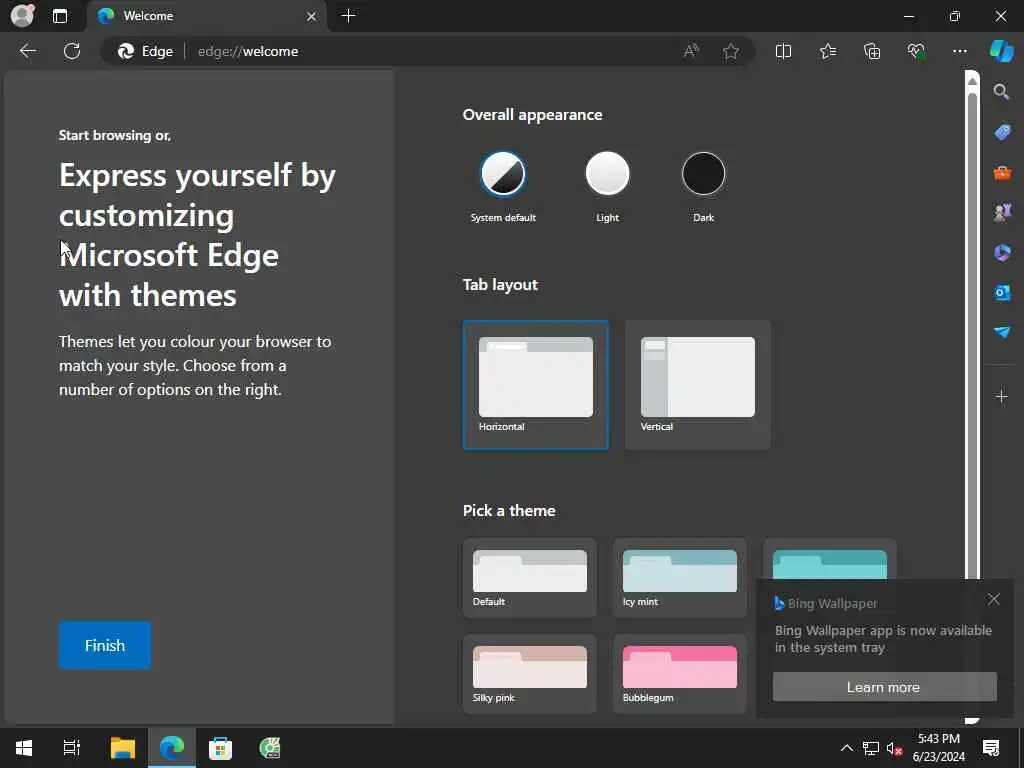Open the Collections icon

click(872, 51)
